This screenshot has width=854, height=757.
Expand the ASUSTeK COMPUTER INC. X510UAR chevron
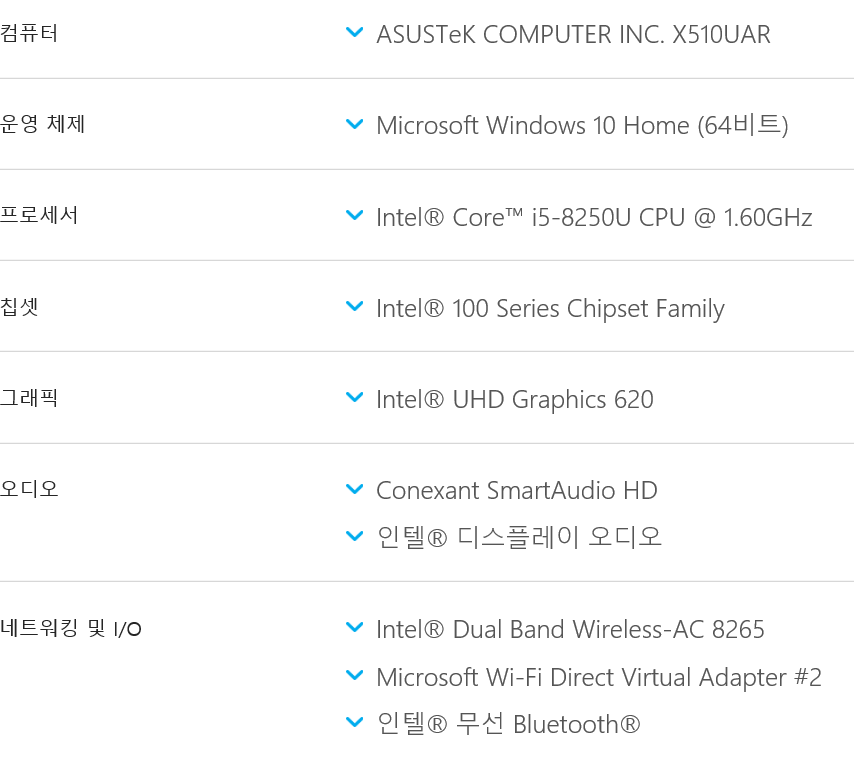355,33
